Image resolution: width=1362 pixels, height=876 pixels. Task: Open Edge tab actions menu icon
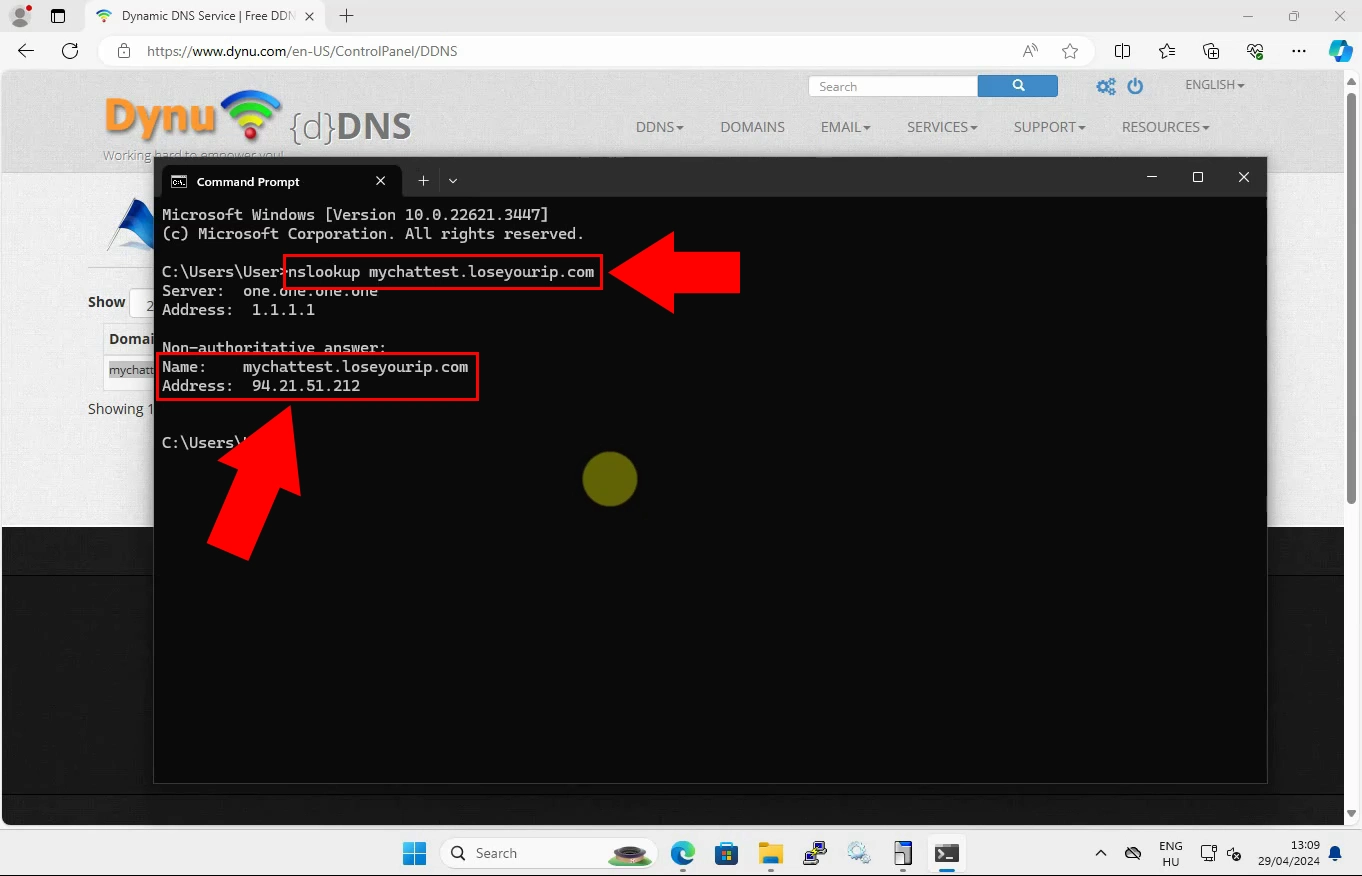58,16
